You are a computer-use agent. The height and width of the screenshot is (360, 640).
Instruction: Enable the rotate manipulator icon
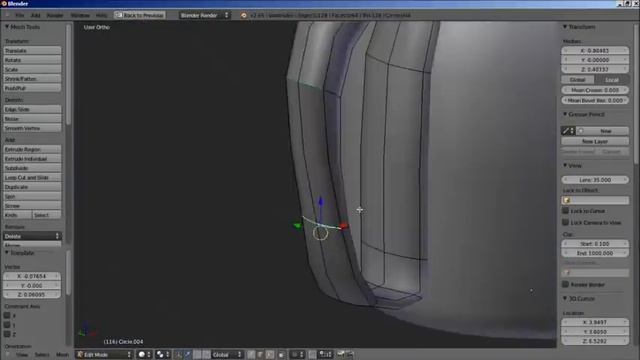[198, 354]
